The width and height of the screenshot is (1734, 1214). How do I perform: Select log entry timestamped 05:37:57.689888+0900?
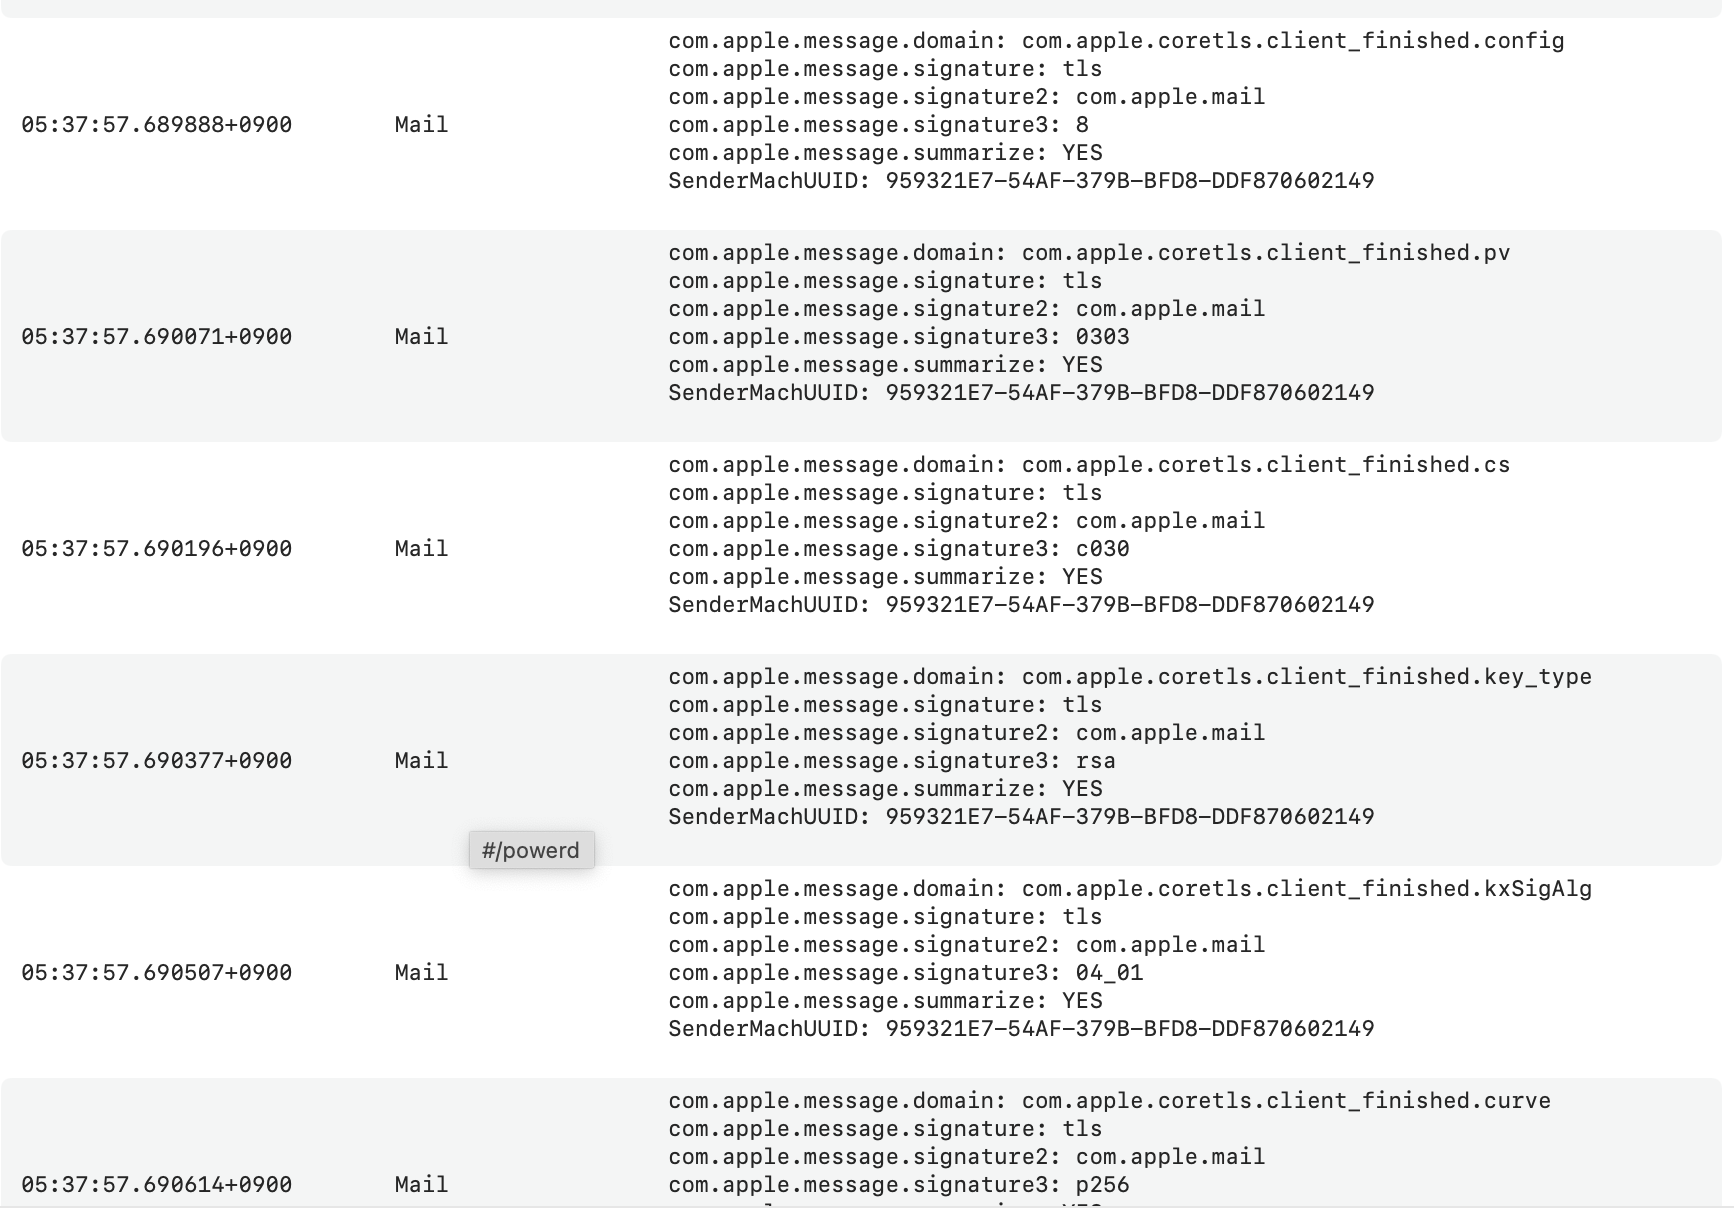[x=157, y=125]
